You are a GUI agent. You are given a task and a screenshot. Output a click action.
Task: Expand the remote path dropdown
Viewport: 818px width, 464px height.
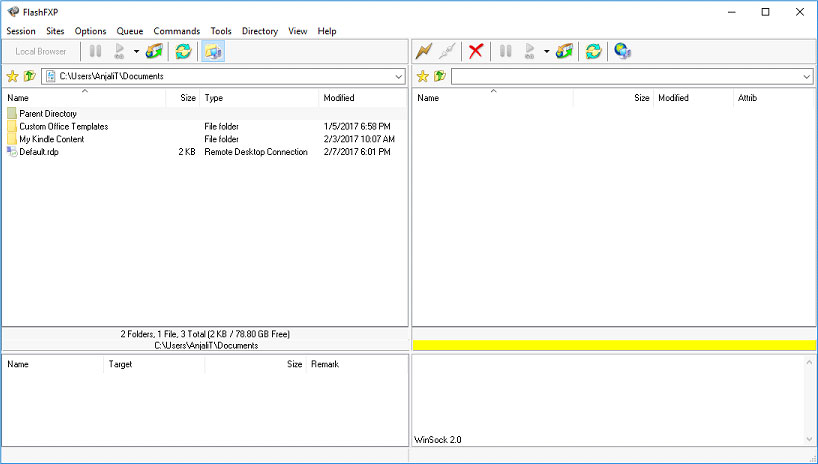[807, 77]
